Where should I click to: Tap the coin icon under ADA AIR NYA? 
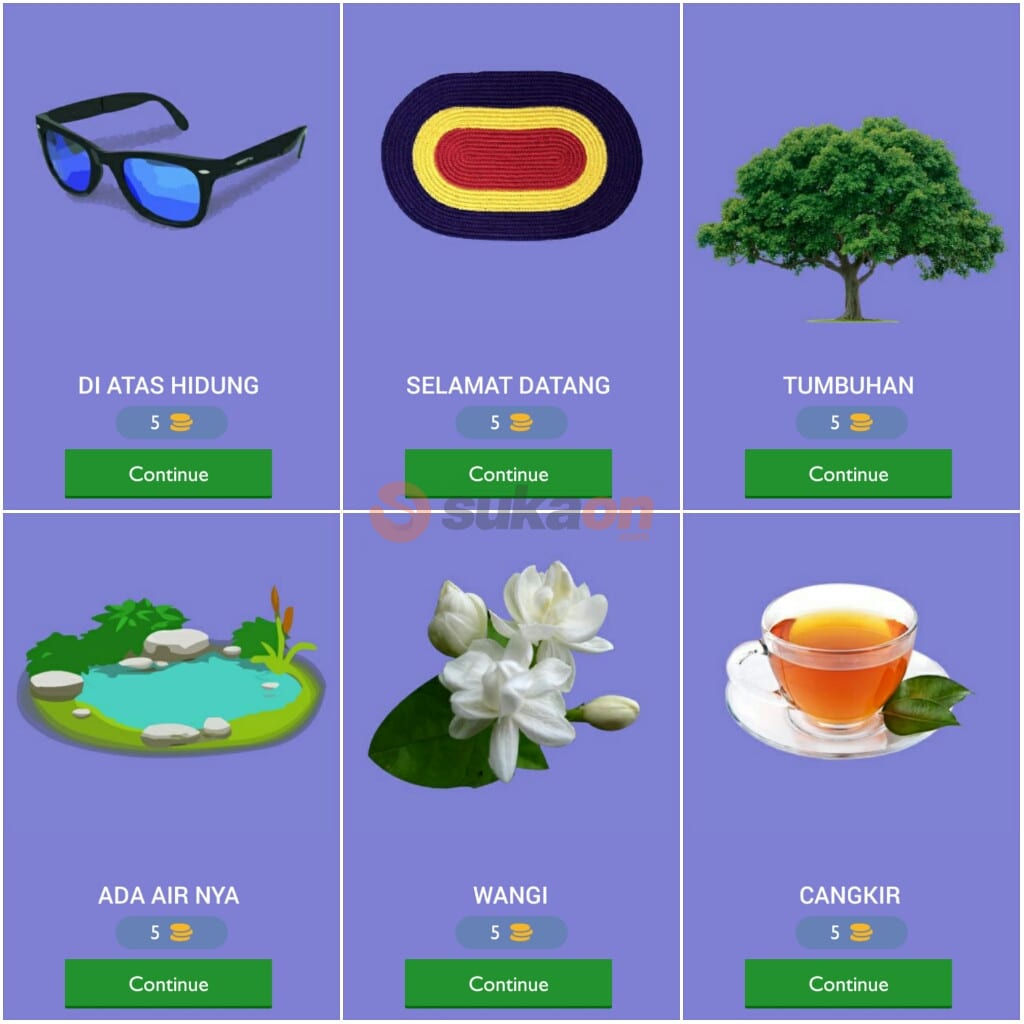(181, 933)
